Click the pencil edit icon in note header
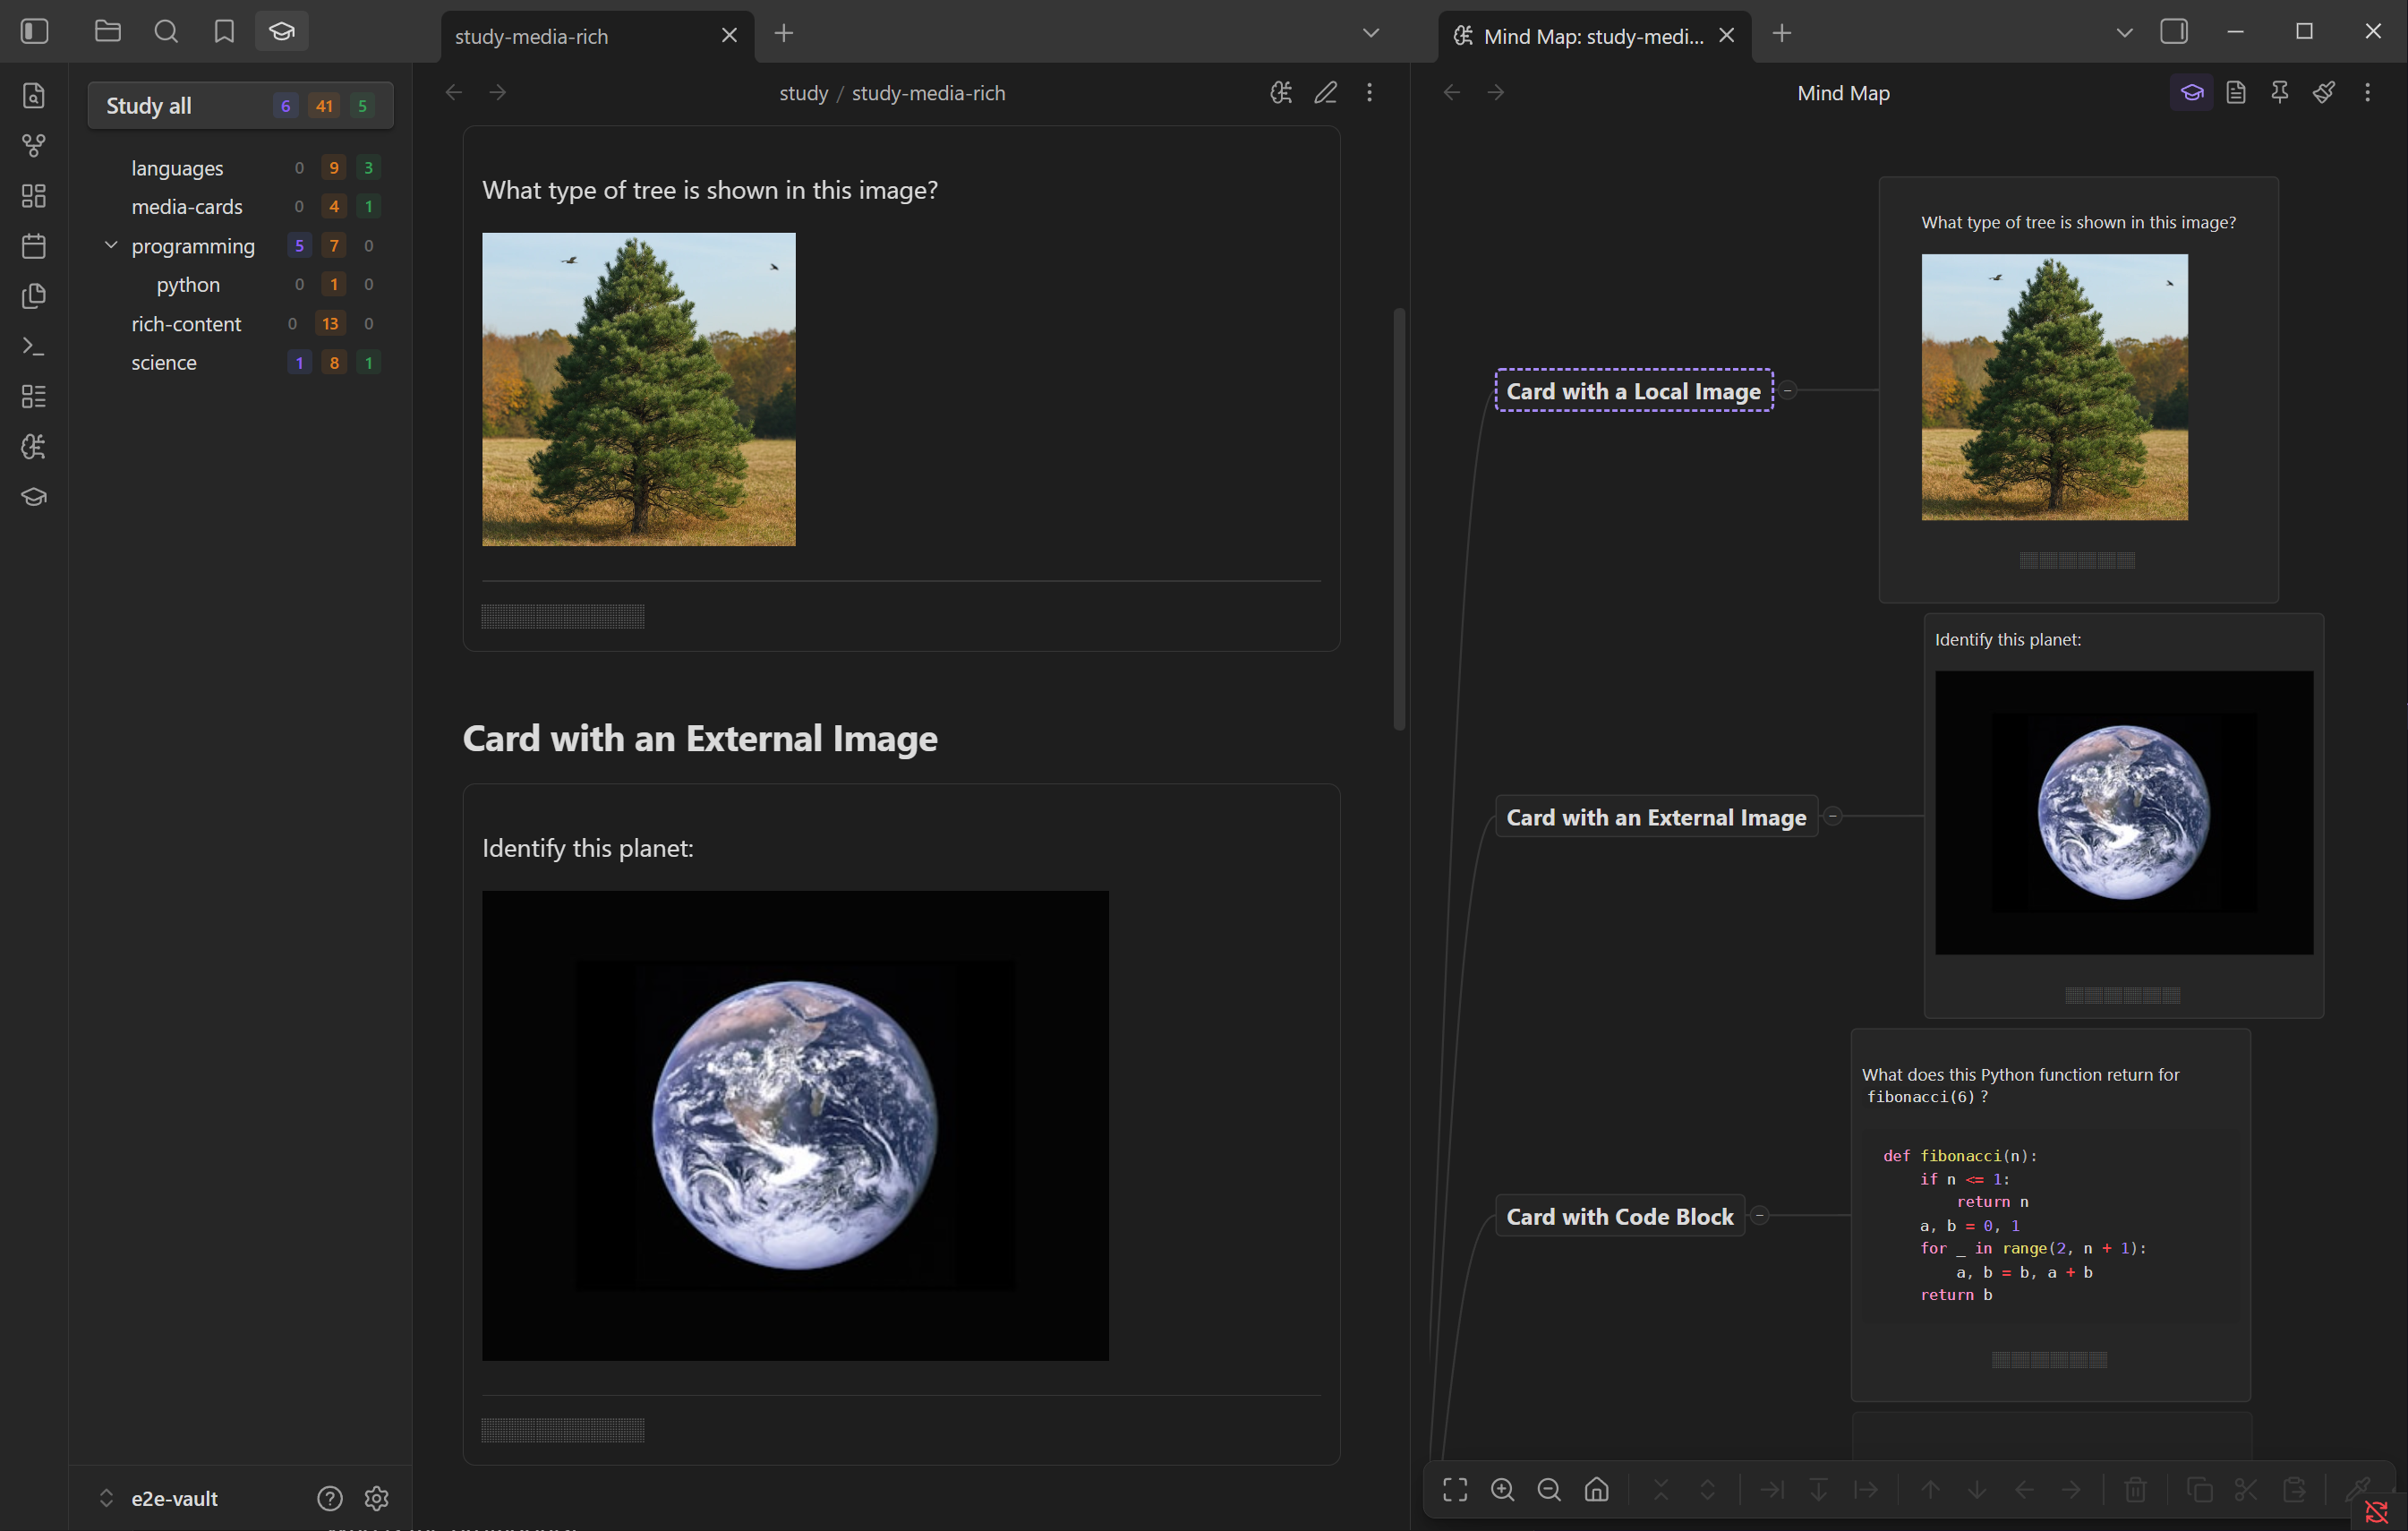 coord(1325,93)
